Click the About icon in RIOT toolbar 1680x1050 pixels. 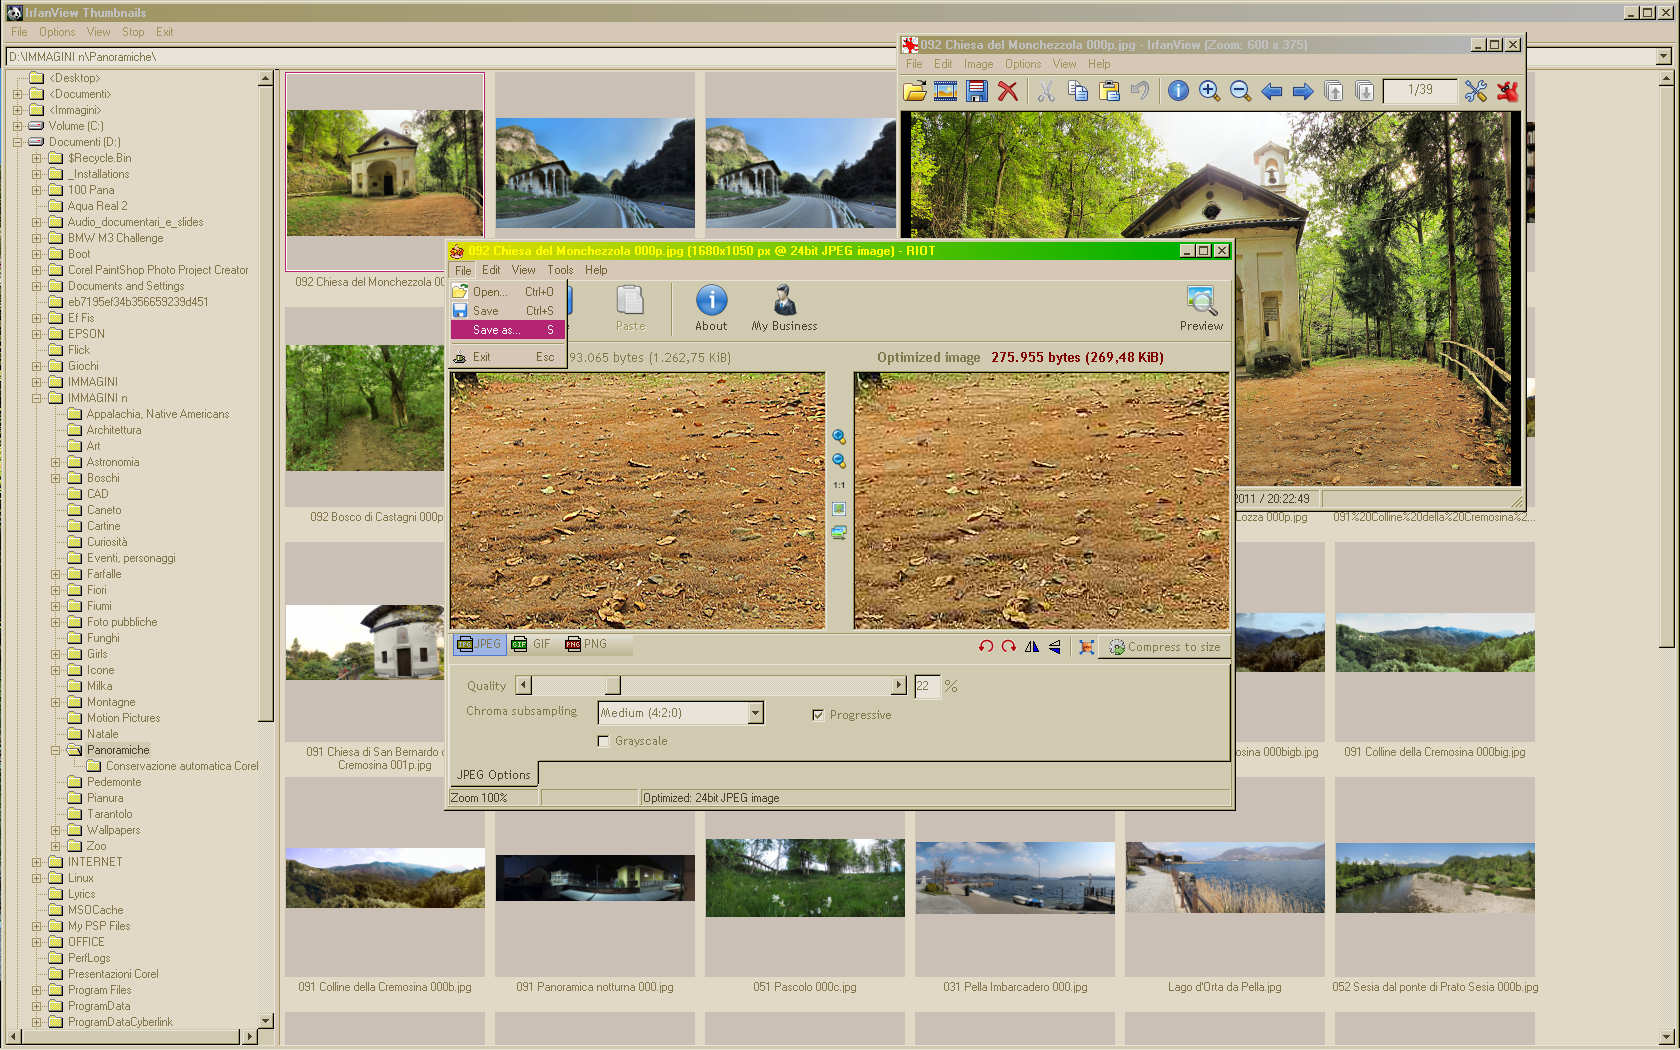click(x=711, y=307)
